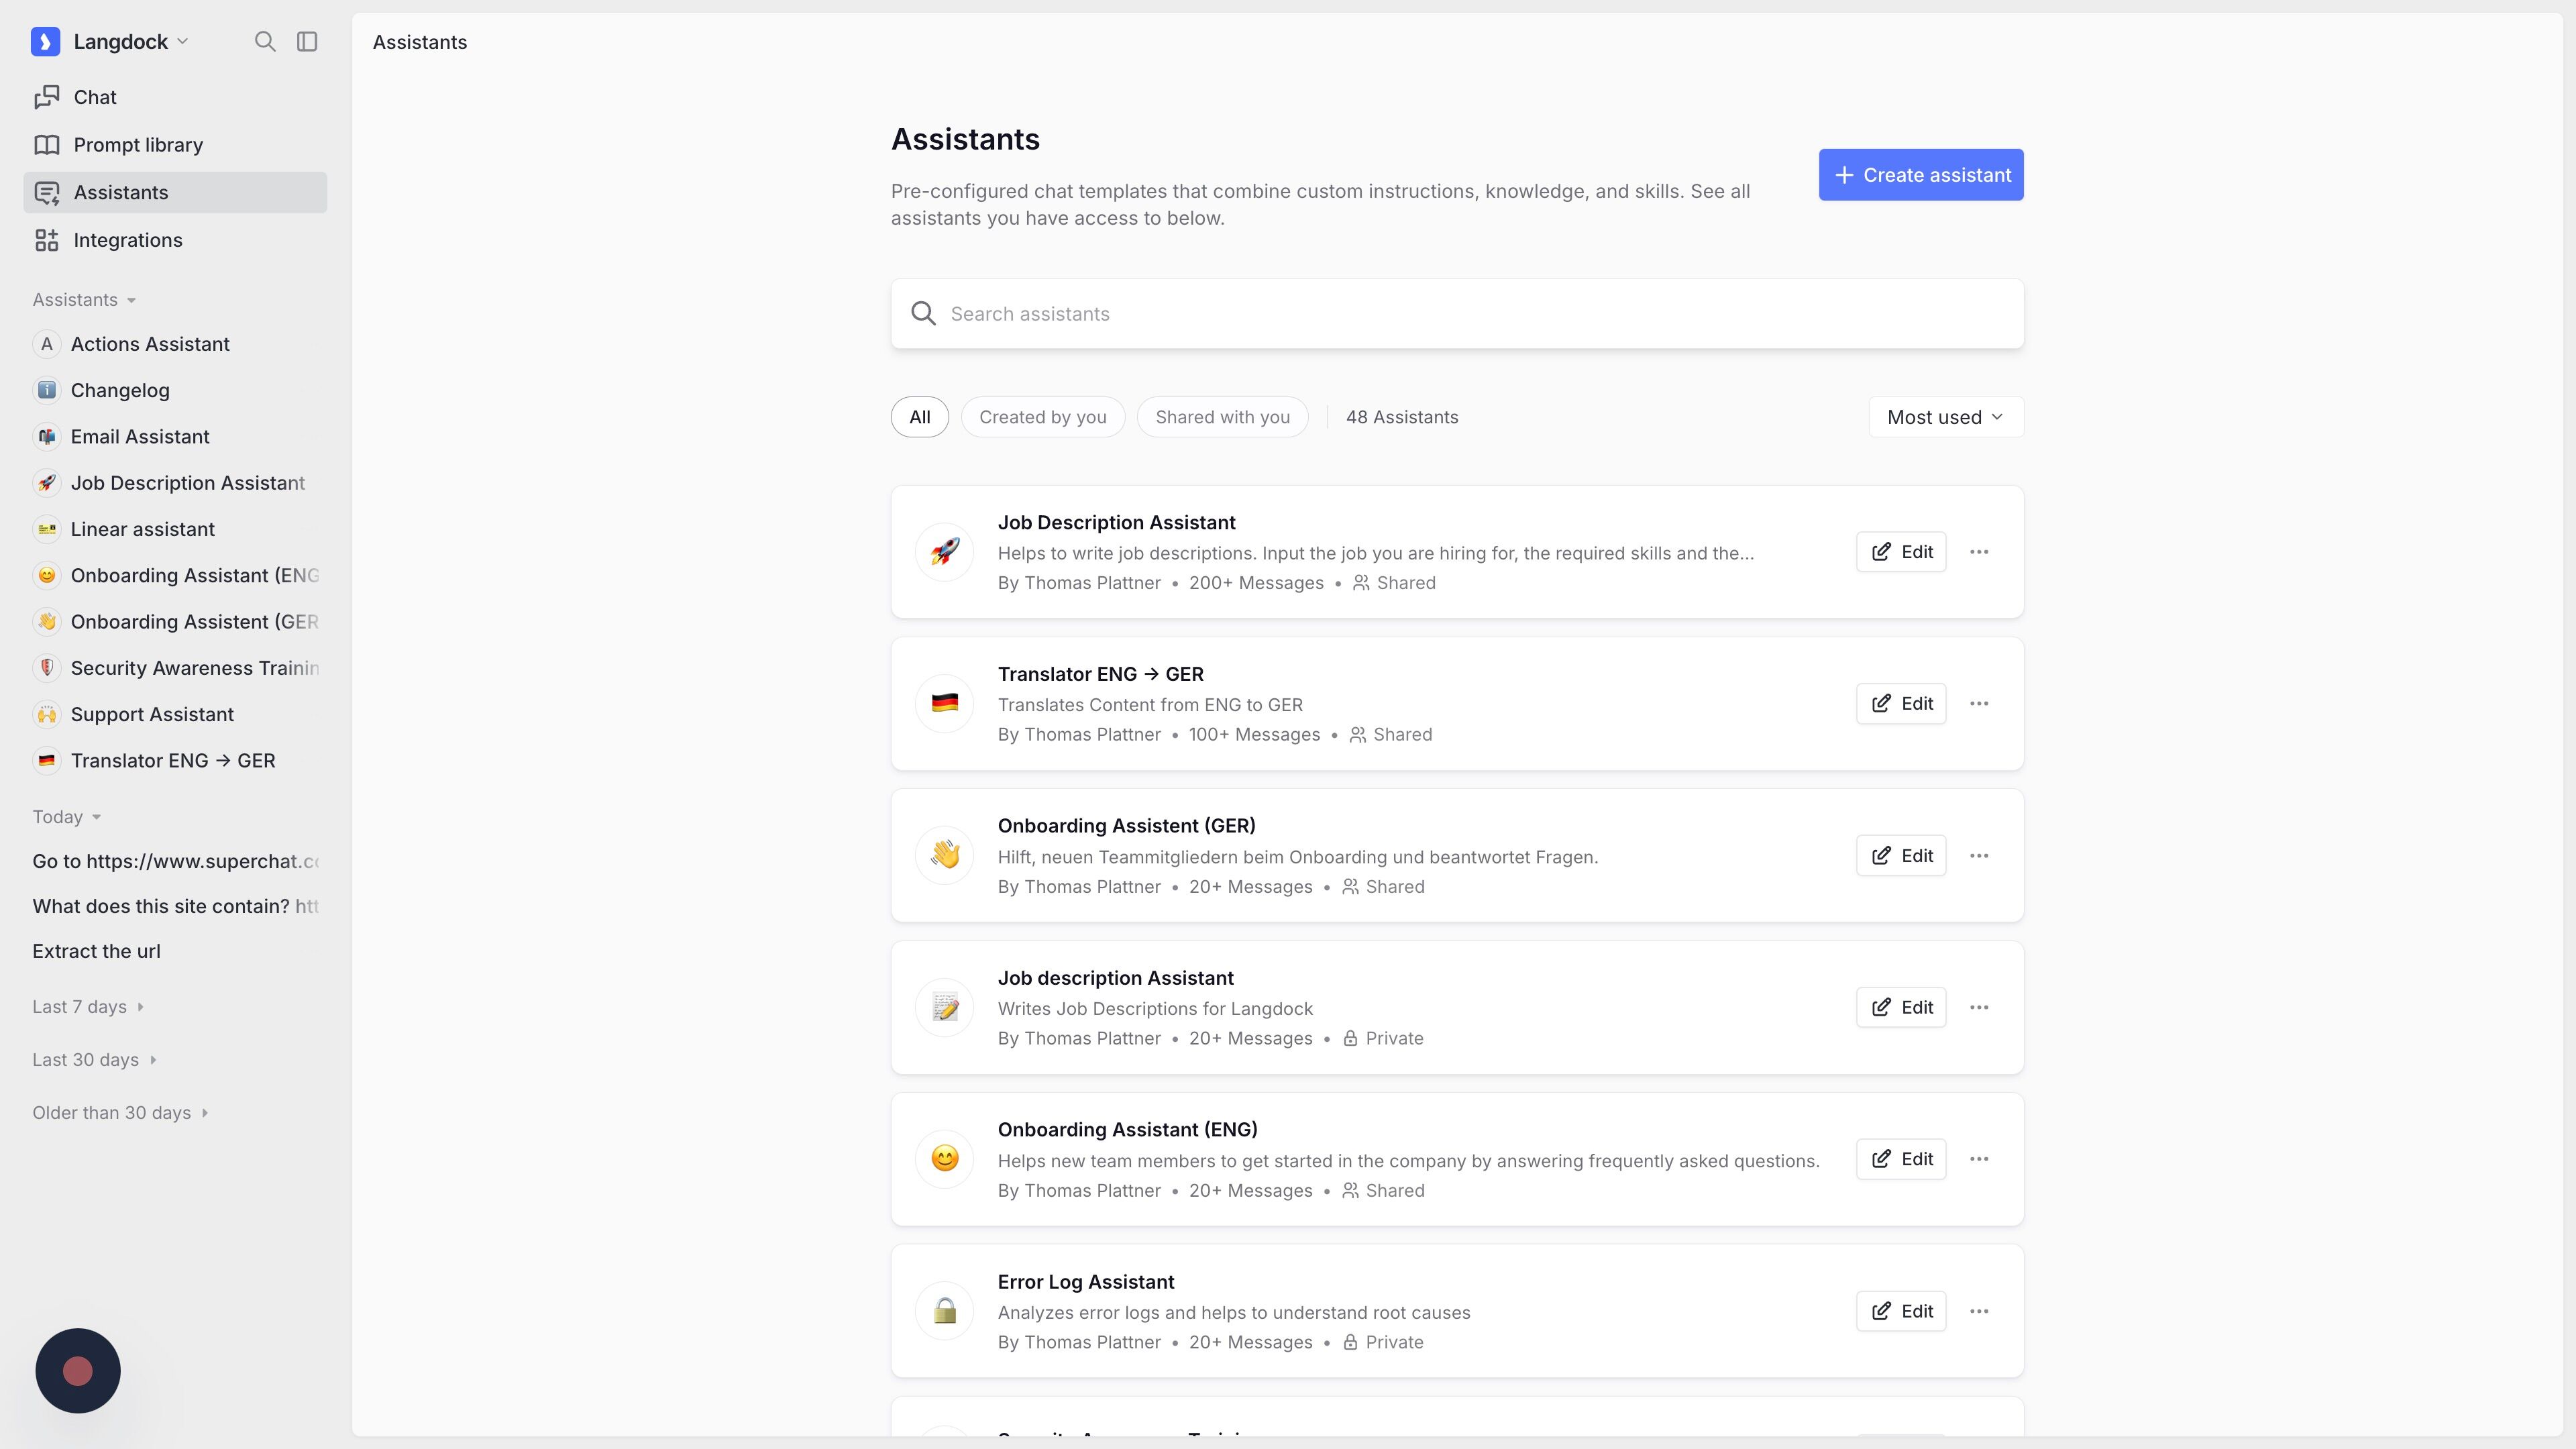Image resolution: width=2576 pixels, height=1449 pixels.
Task: Open the Most used sort dropdown
Action: point(1945,417)
